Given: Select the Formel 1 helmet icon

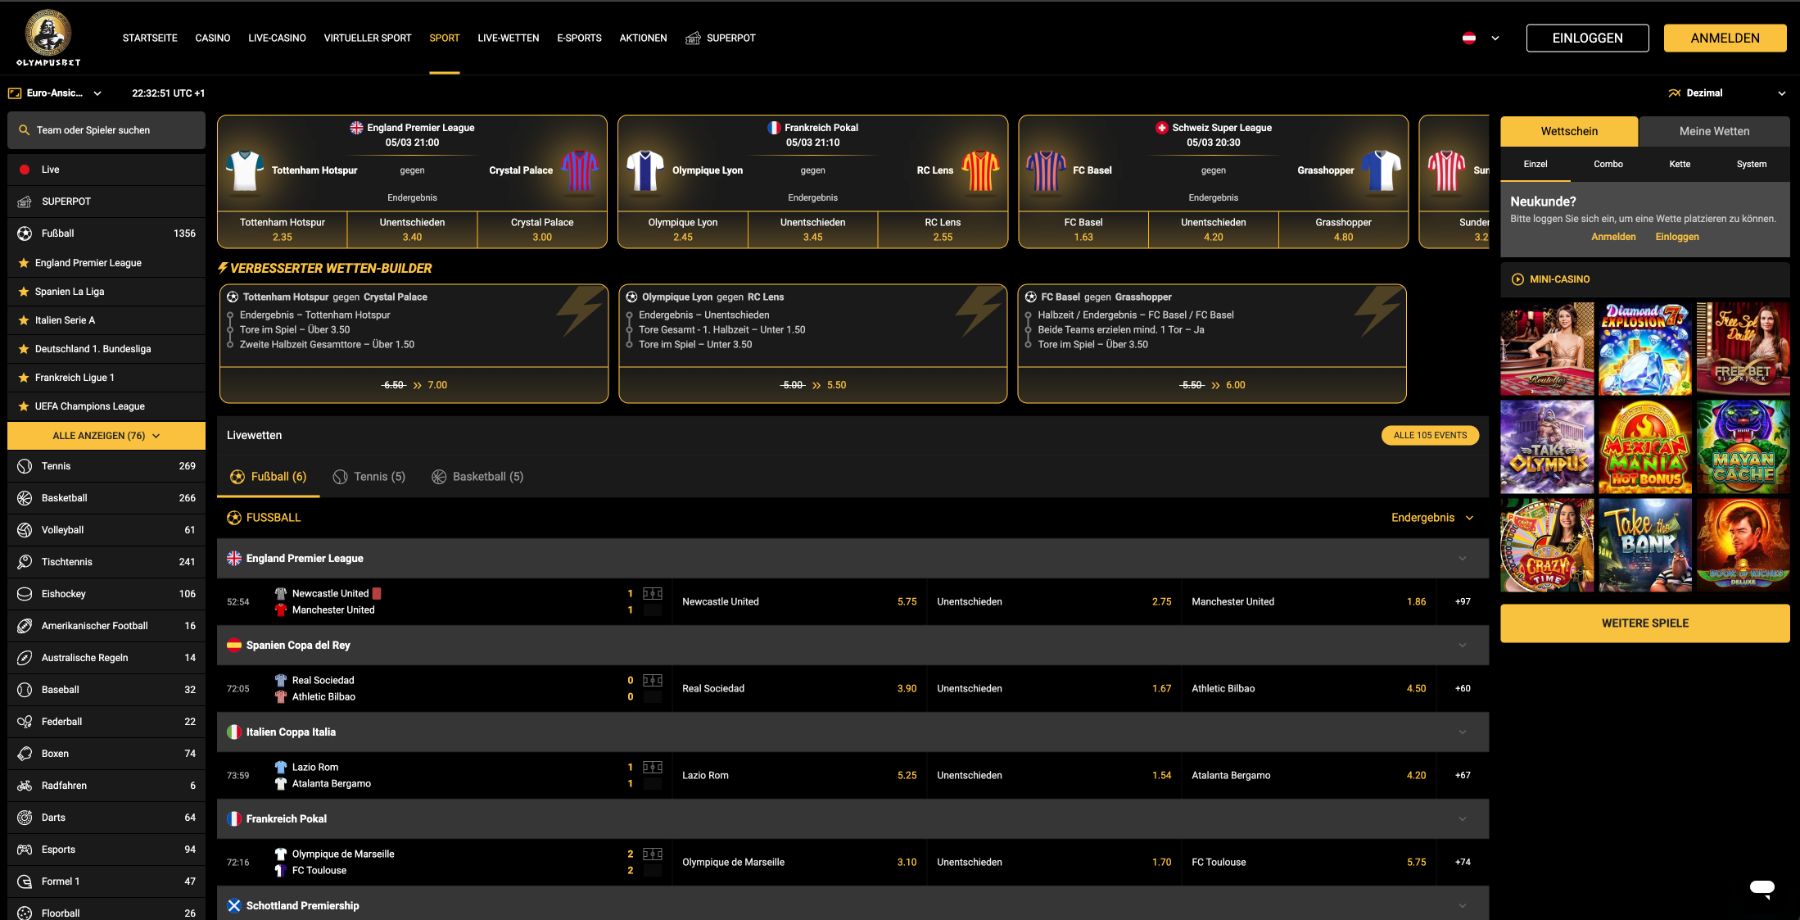Looking at the screenshot, I should 25,882.
